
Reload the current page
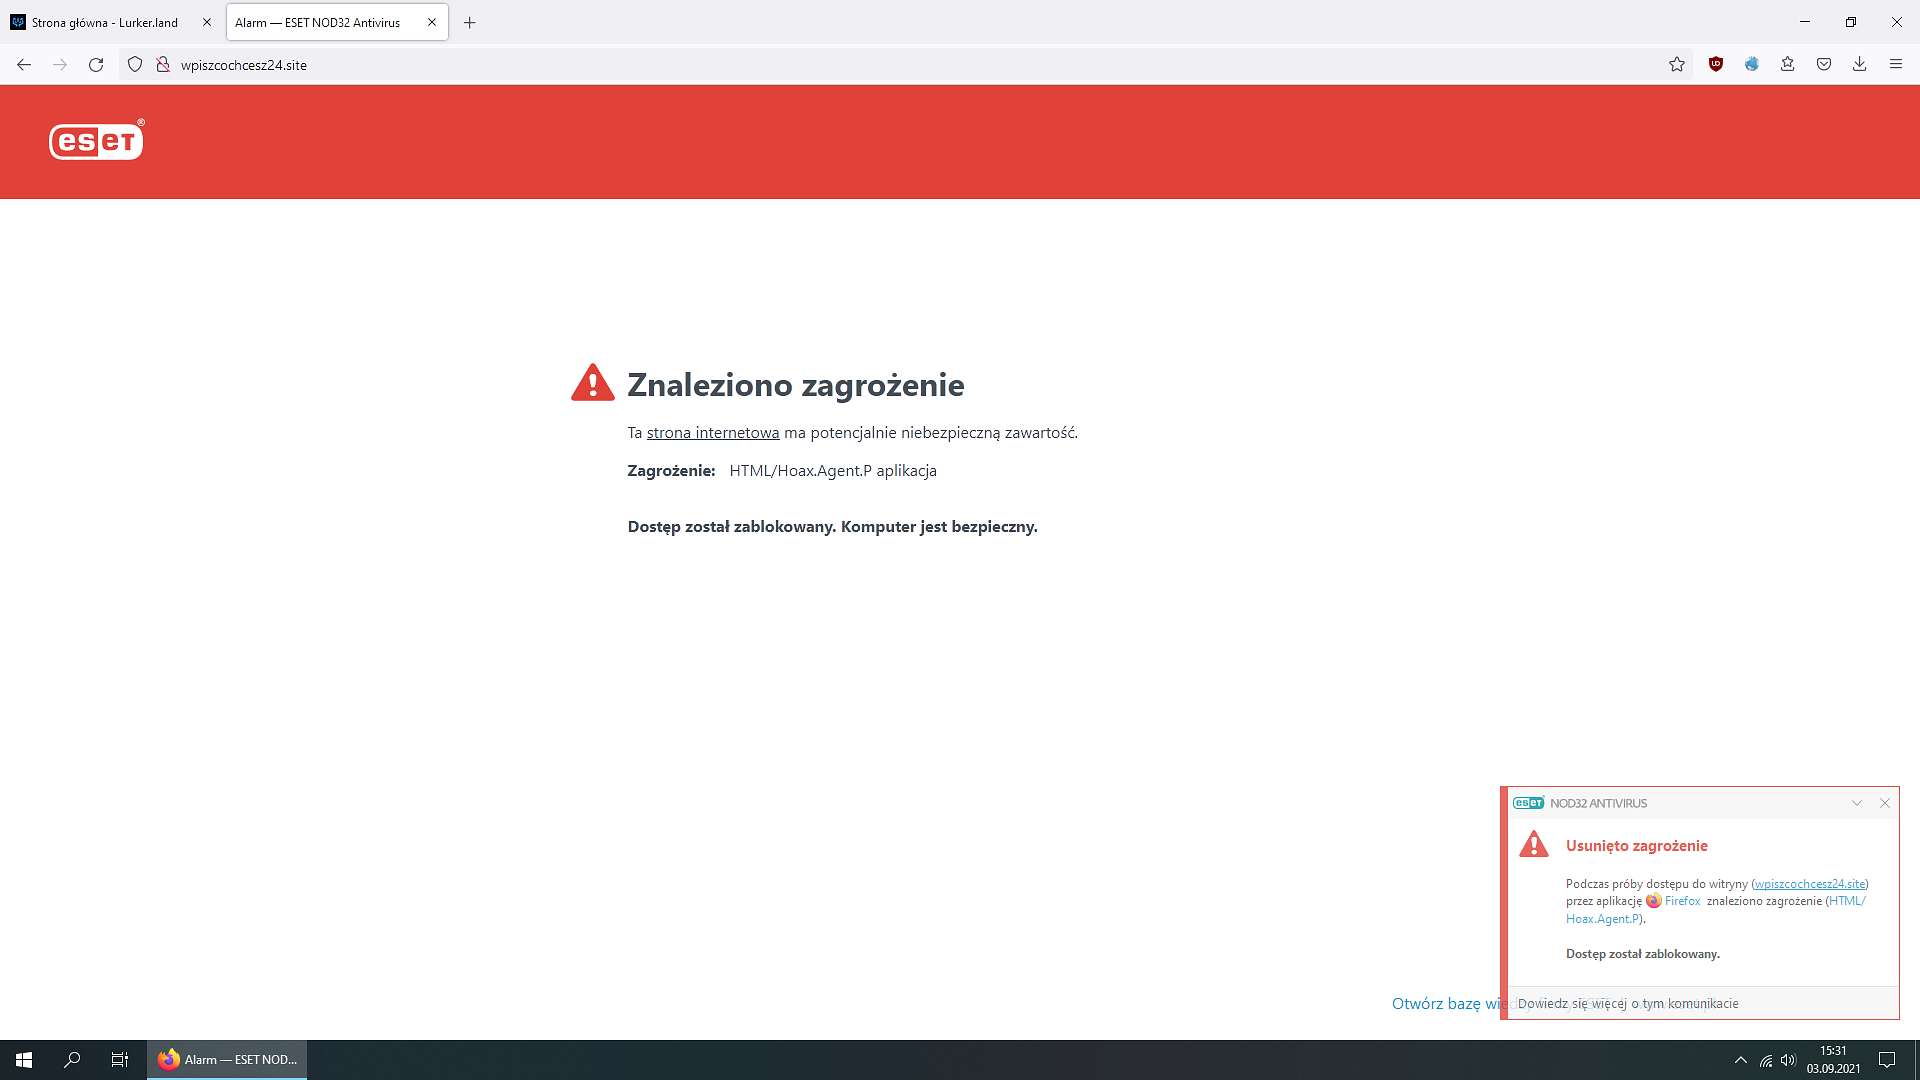tap(96, 65)
